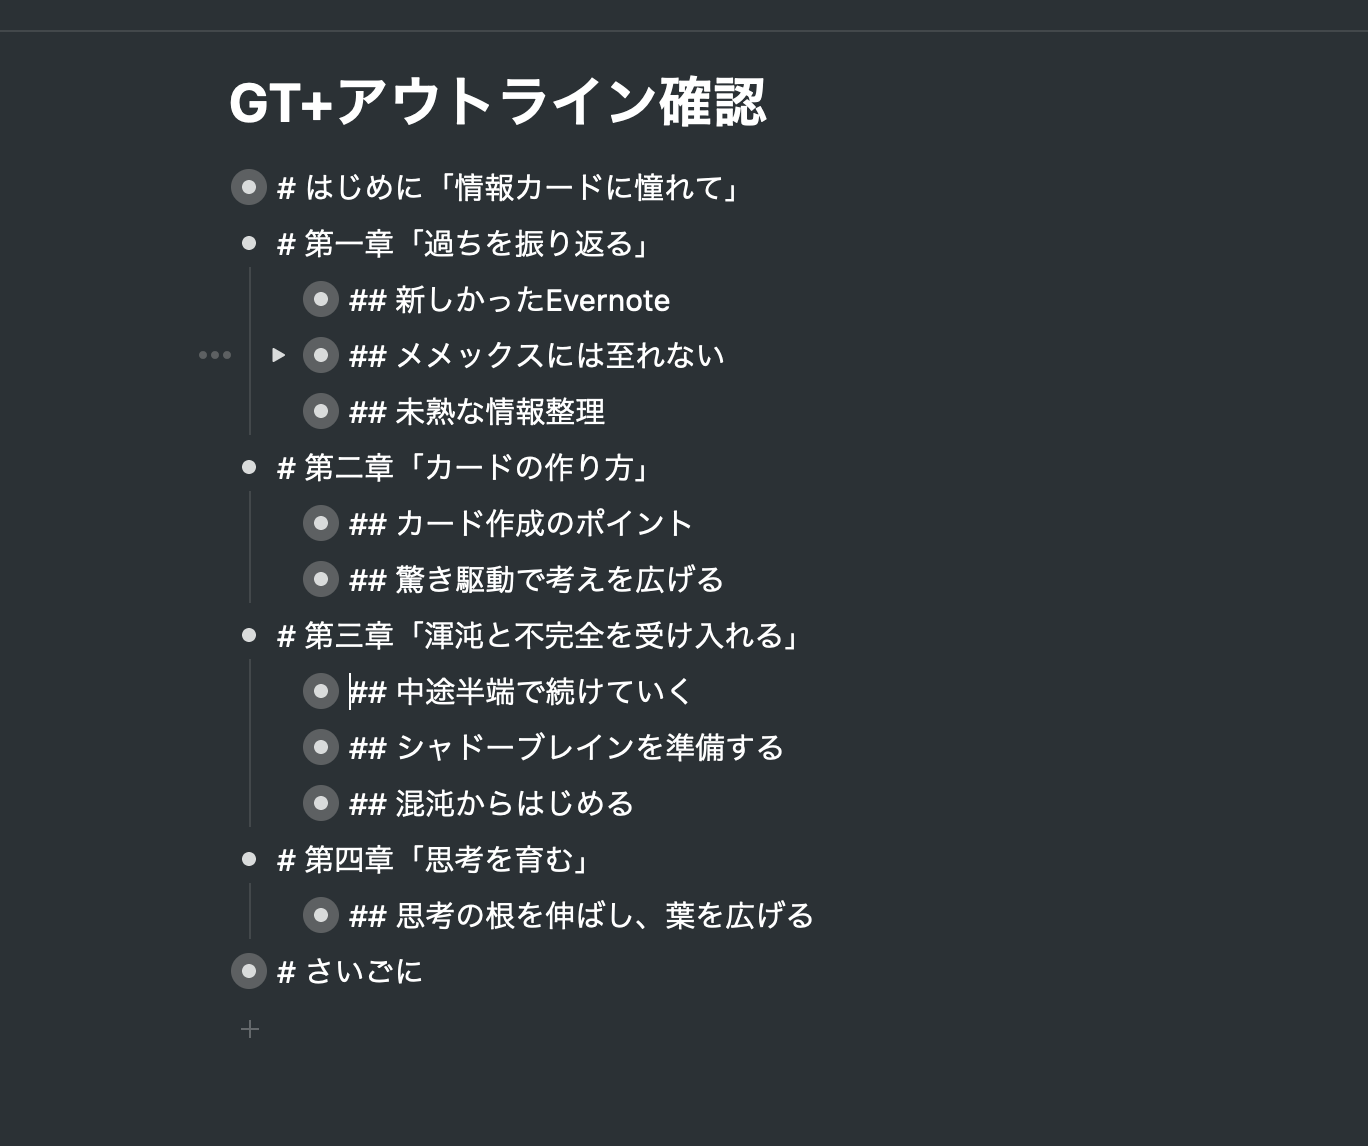Select the bullet next to シャドーブレインを準備する

click(x=321, y=747)
